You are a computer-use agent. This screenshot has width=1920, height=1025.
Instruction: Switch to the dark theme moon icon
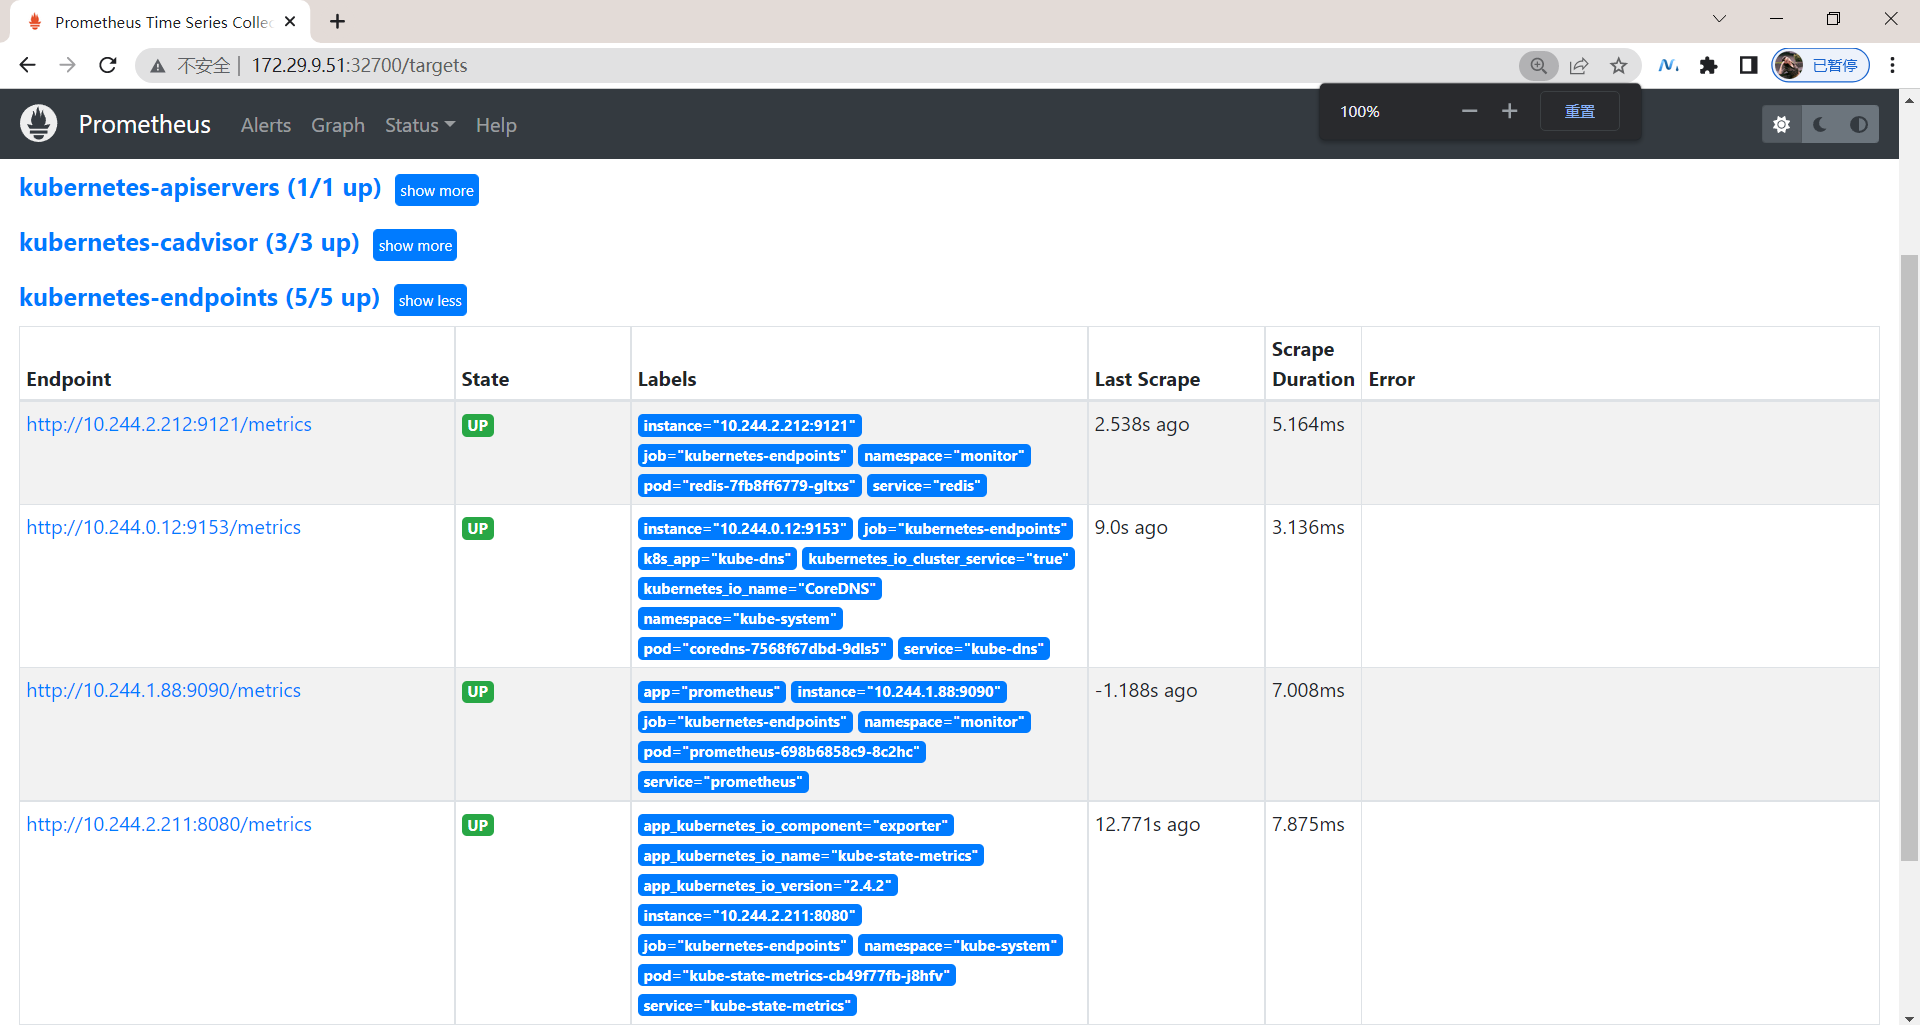click(1820, 124)
